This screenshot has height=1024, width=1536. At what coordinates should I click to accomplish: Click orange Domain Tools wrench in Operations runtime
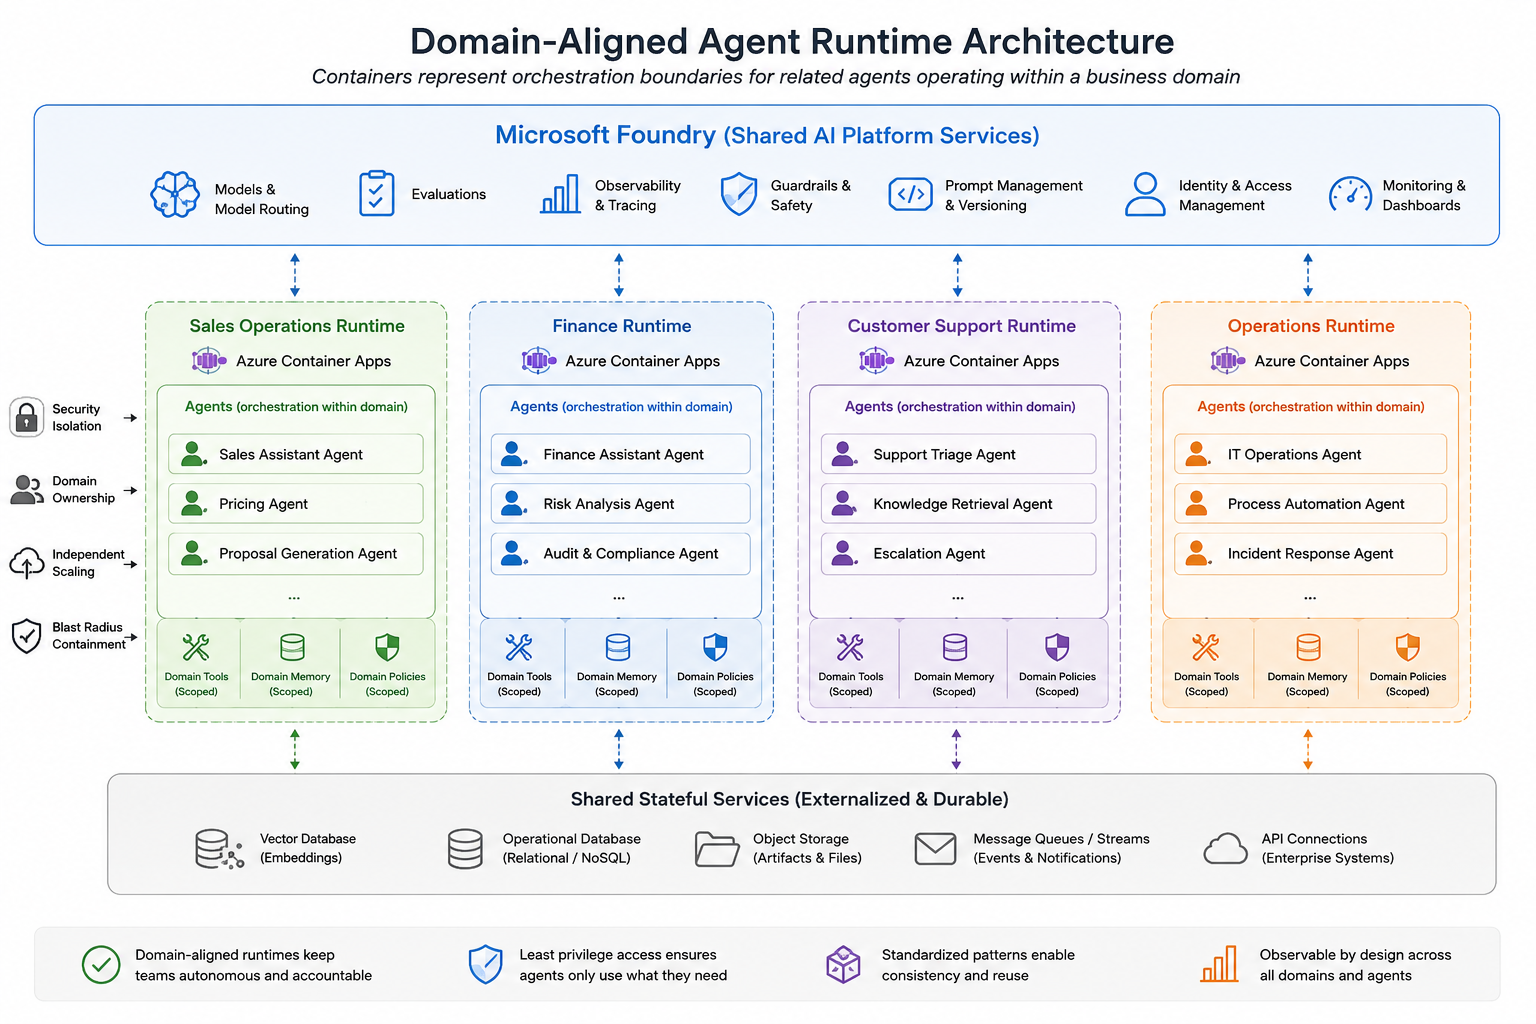point(1206,648)
